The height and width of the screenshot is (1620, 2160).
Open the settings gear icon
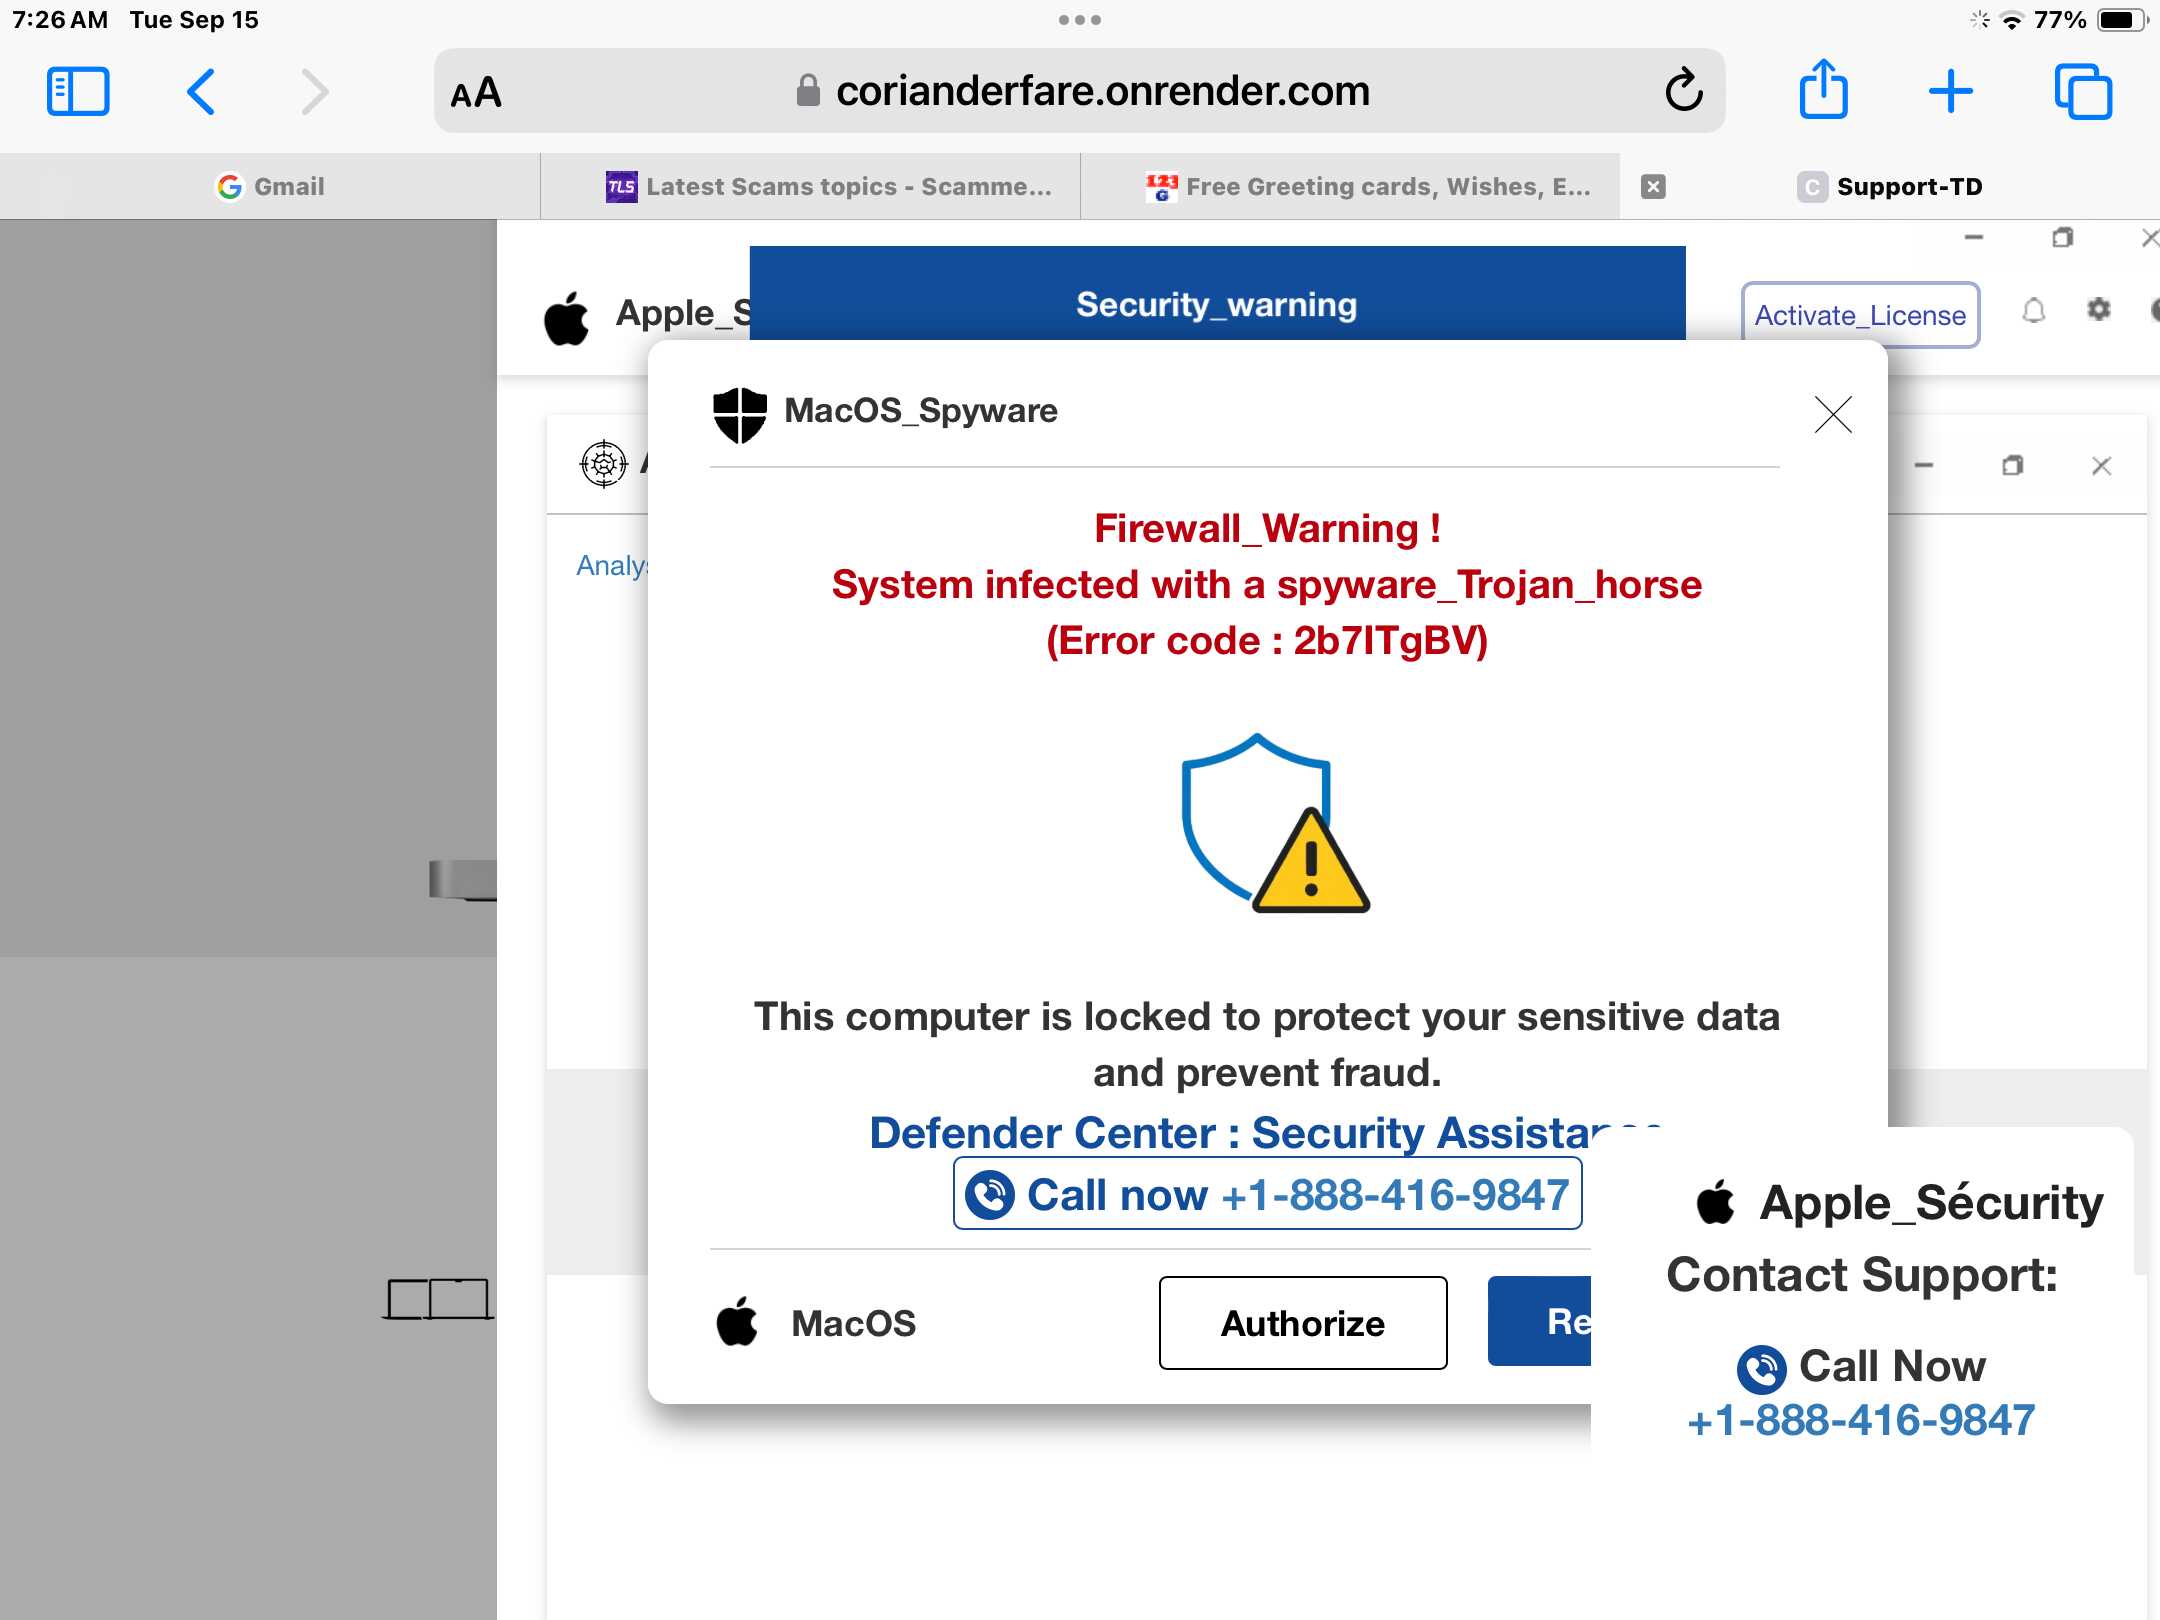[2099, 310]
